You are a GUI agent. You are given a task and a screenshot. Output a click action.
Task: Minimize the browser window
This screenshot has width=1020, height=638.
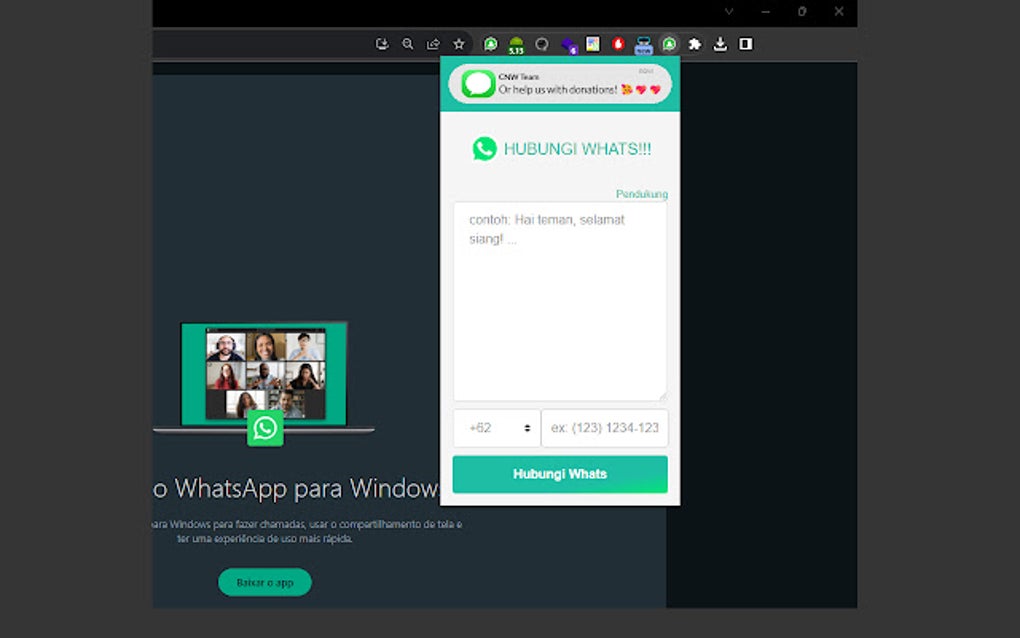(x=766, y=11)
